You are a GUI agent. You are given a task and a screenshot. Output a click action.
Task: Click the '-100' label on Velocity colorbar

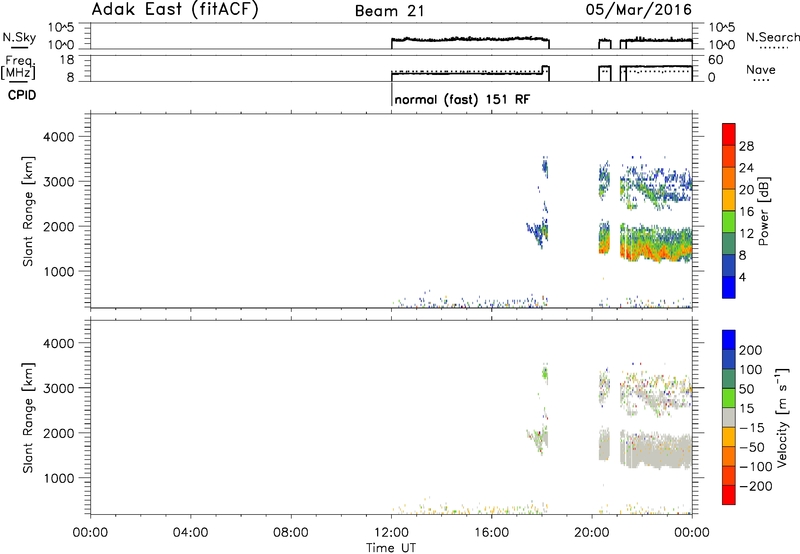[756, 467]
